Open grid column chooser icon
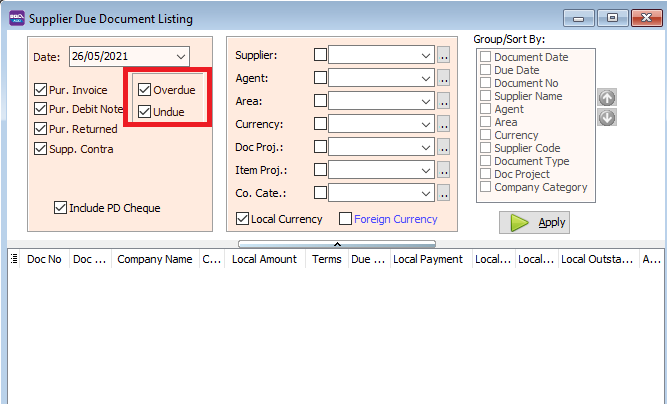The height and width of the screenshot is (404, 667). coord(14,258)
